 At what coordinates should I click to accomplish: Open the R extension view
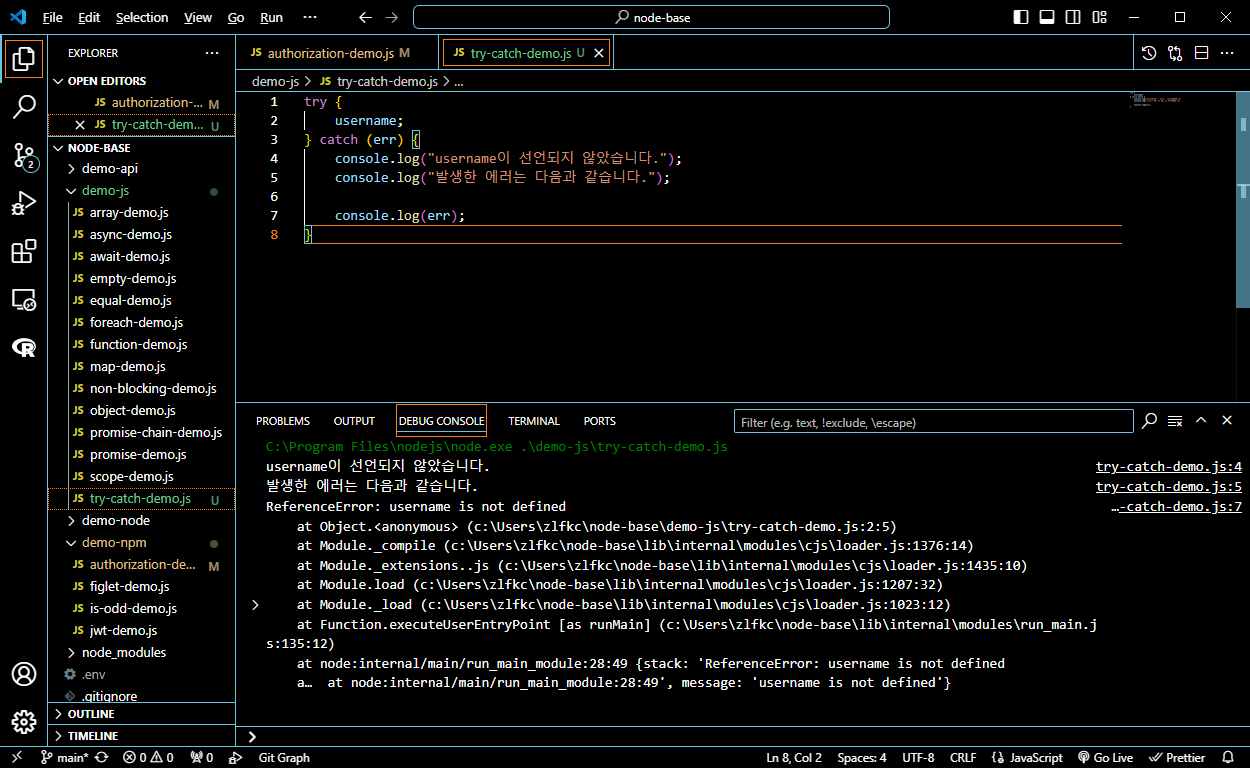[x=24, y=347]
